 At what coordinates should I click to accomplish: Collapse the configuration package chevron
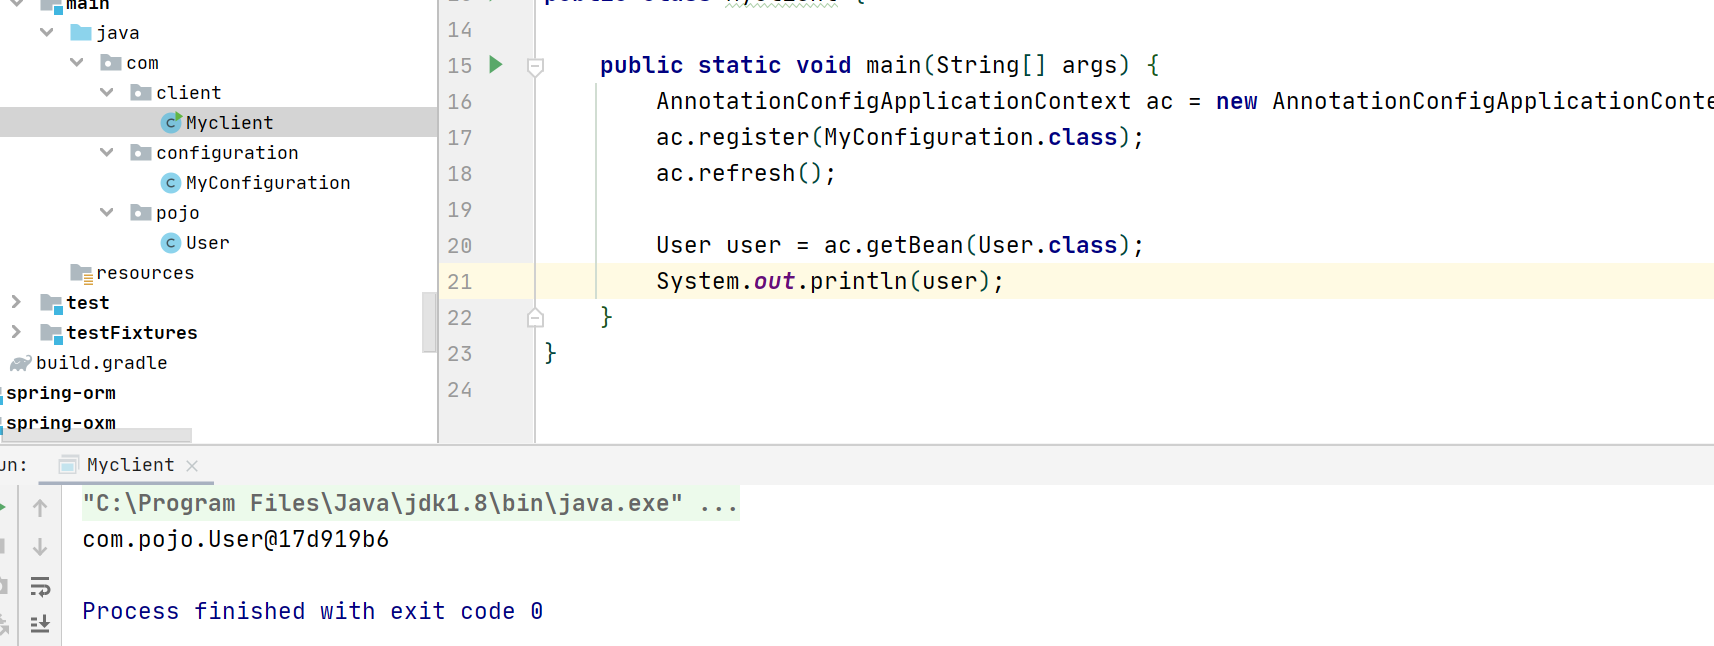tap(107, 152)
